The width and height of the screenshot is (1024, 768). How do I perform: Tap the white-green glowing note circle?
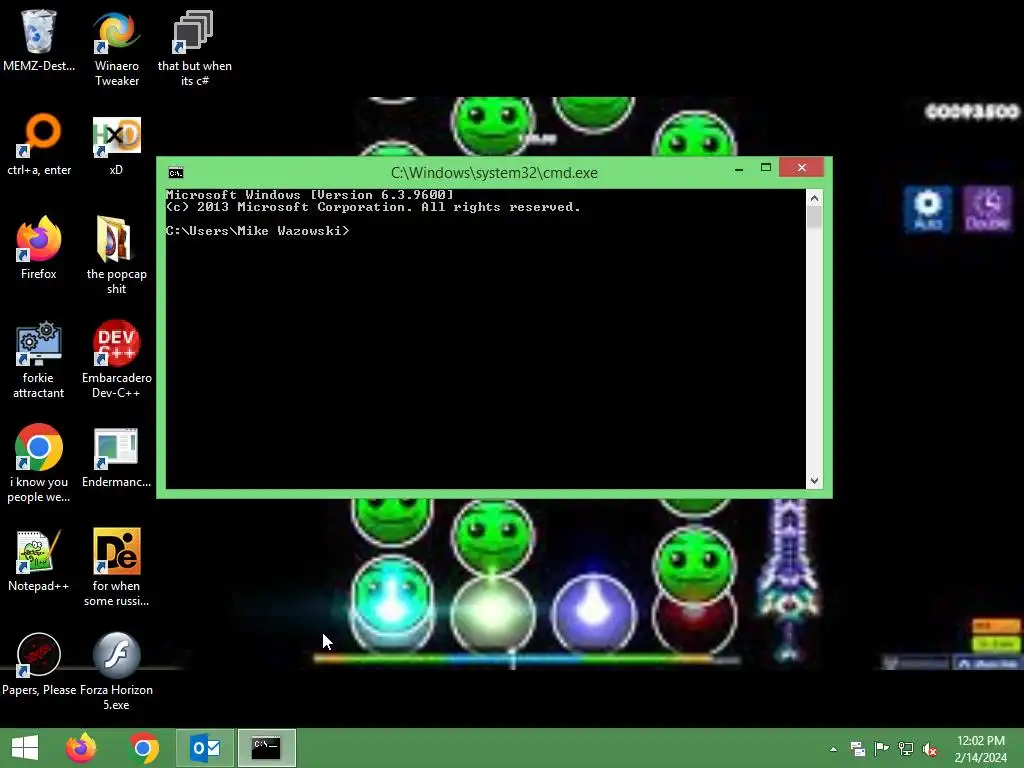coord(492,614)
